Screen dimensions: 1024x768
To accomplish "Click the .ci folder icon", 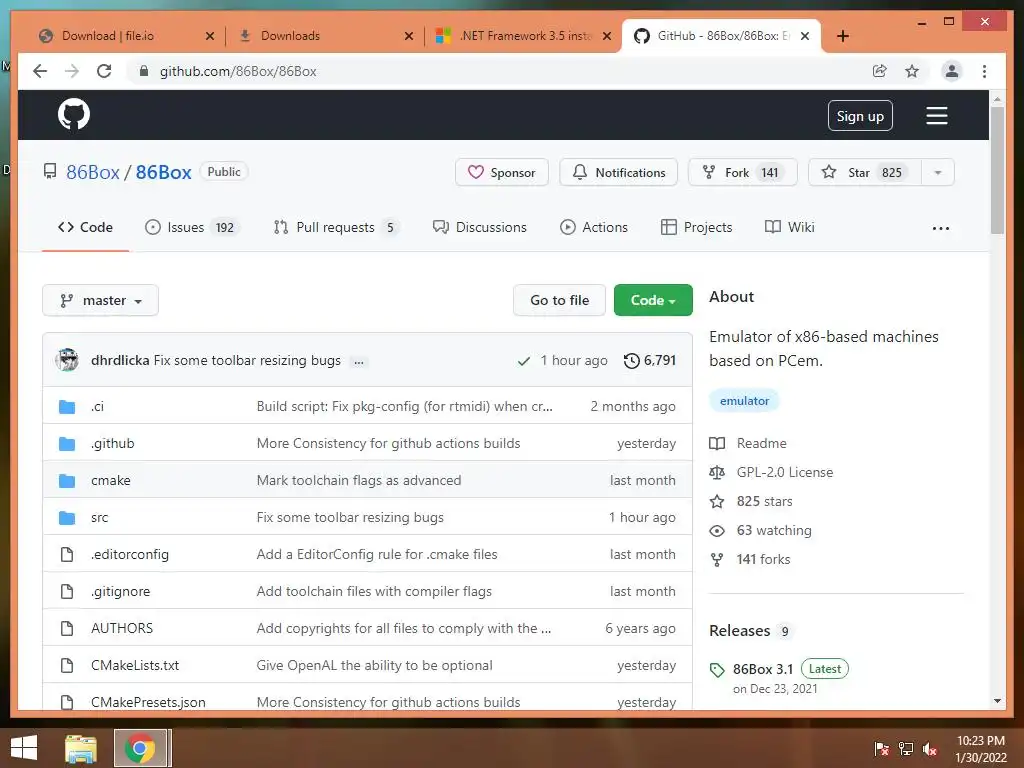I will coord(67,407).
